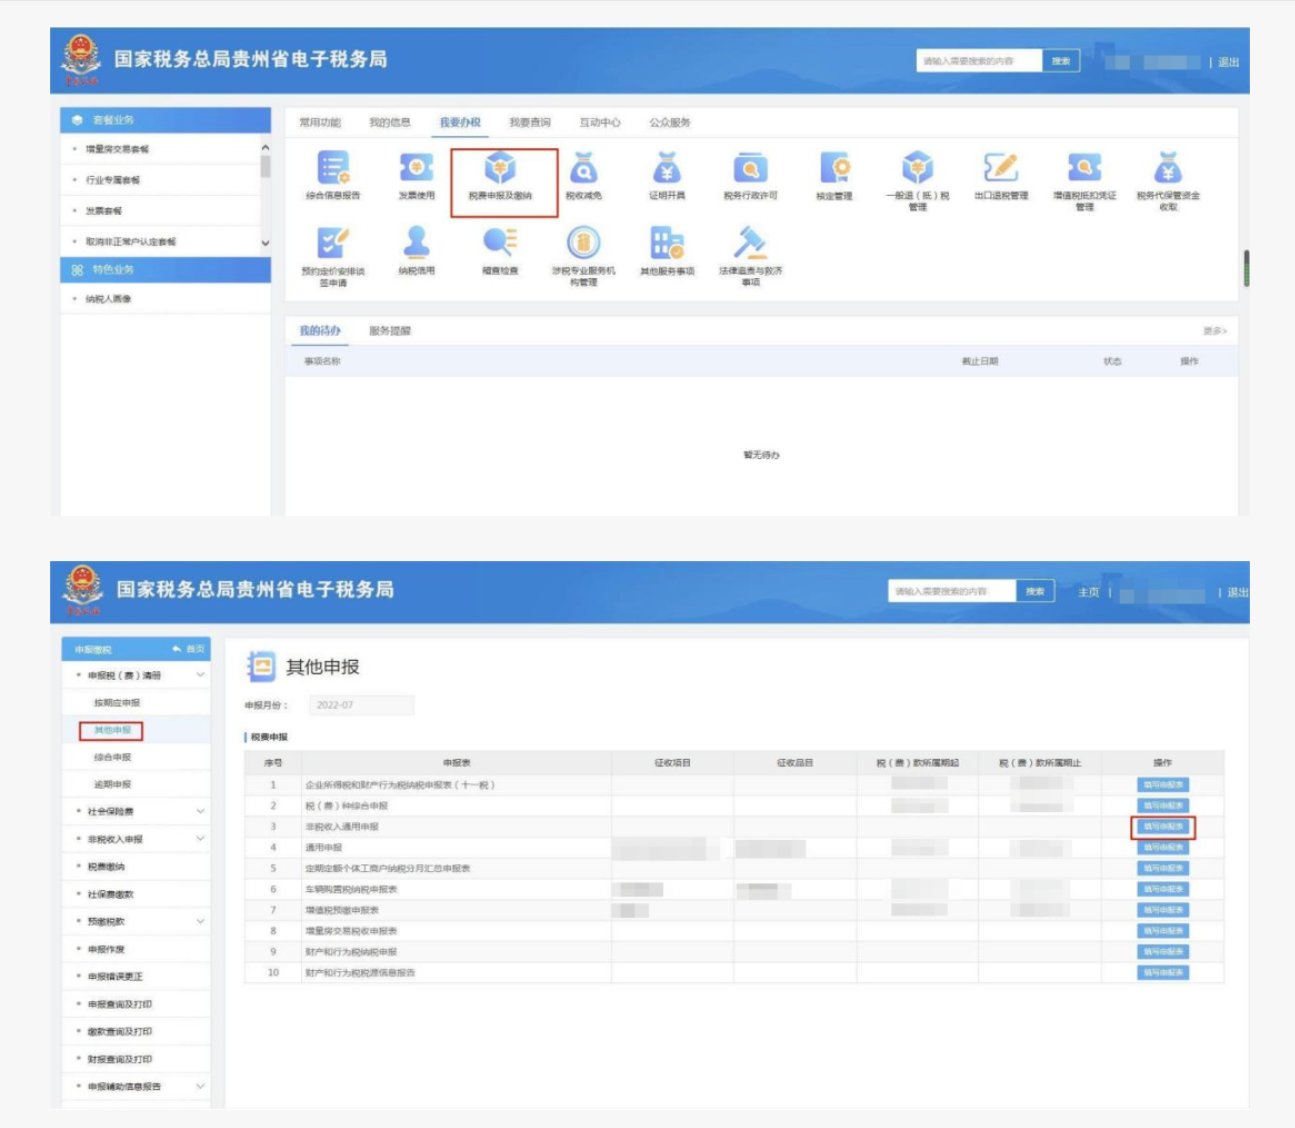Open the 税收减免 money-bag icon
The image size is (1295, 1128).
pyautogui.click(x=583, y=169)
